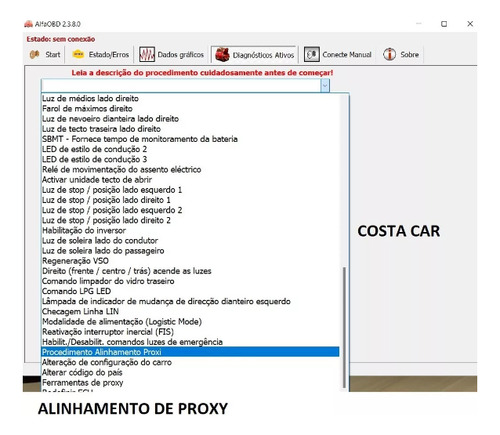Select Comando limpador do vidro traseiro
The height and width of the screenshot is (435, 500).
click(x=190, y=281)
